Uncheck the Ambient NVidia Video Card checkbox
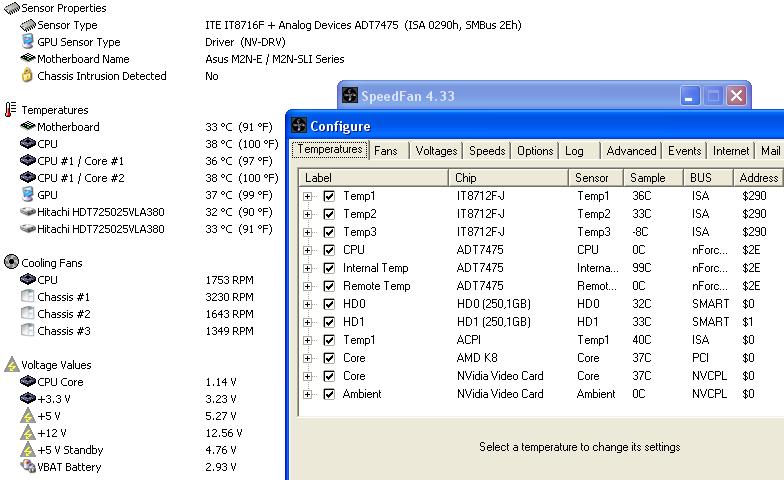 pos(329,394)
